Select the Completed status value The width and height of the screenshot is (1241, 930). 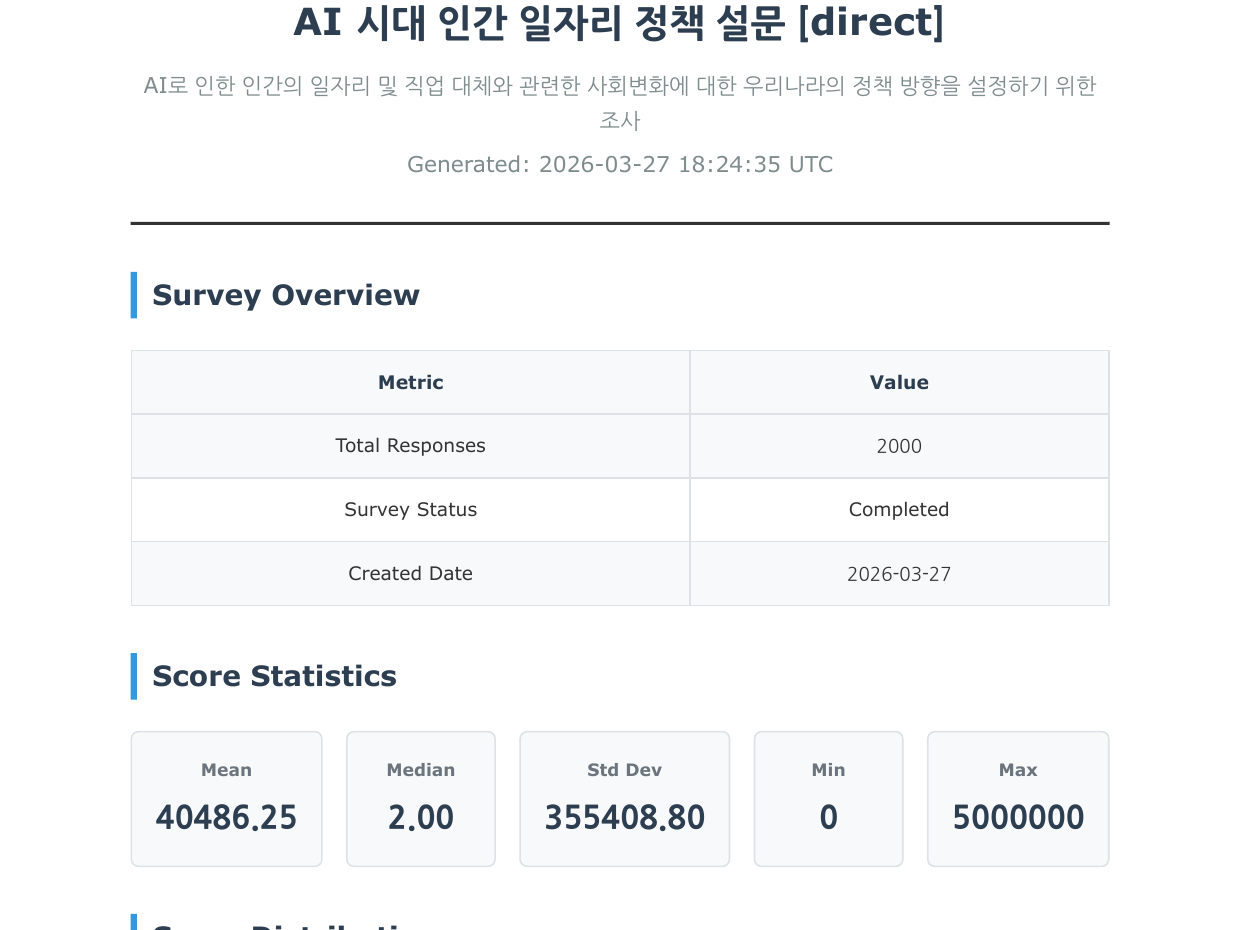898,510
